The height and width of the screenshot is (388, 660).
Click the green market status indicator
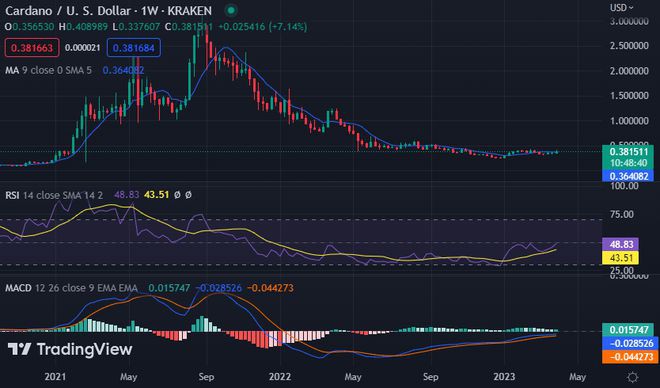coord(231,10)
